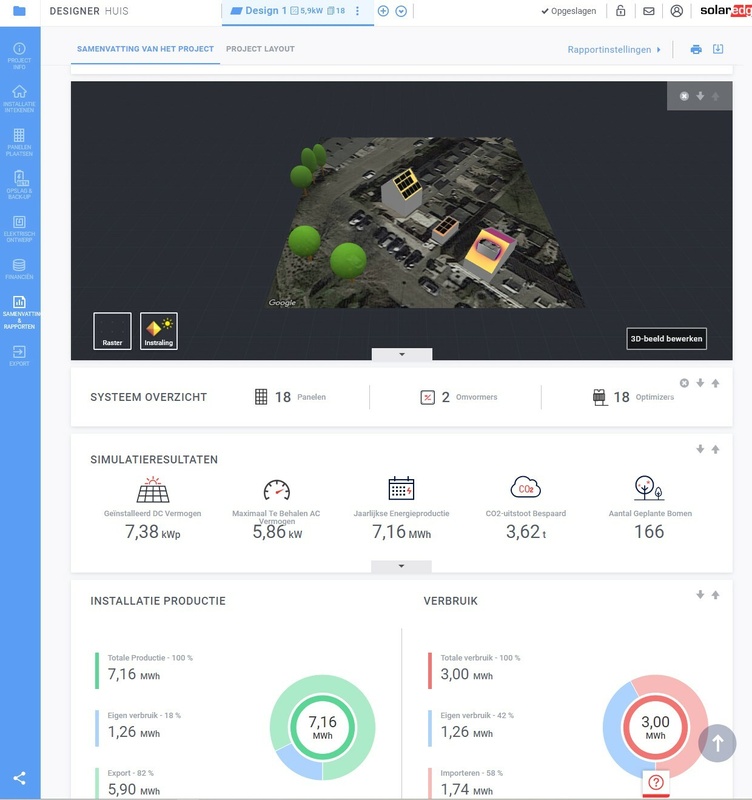
Task: Select Samenvatting & Rapporten section
Action: 19,312
